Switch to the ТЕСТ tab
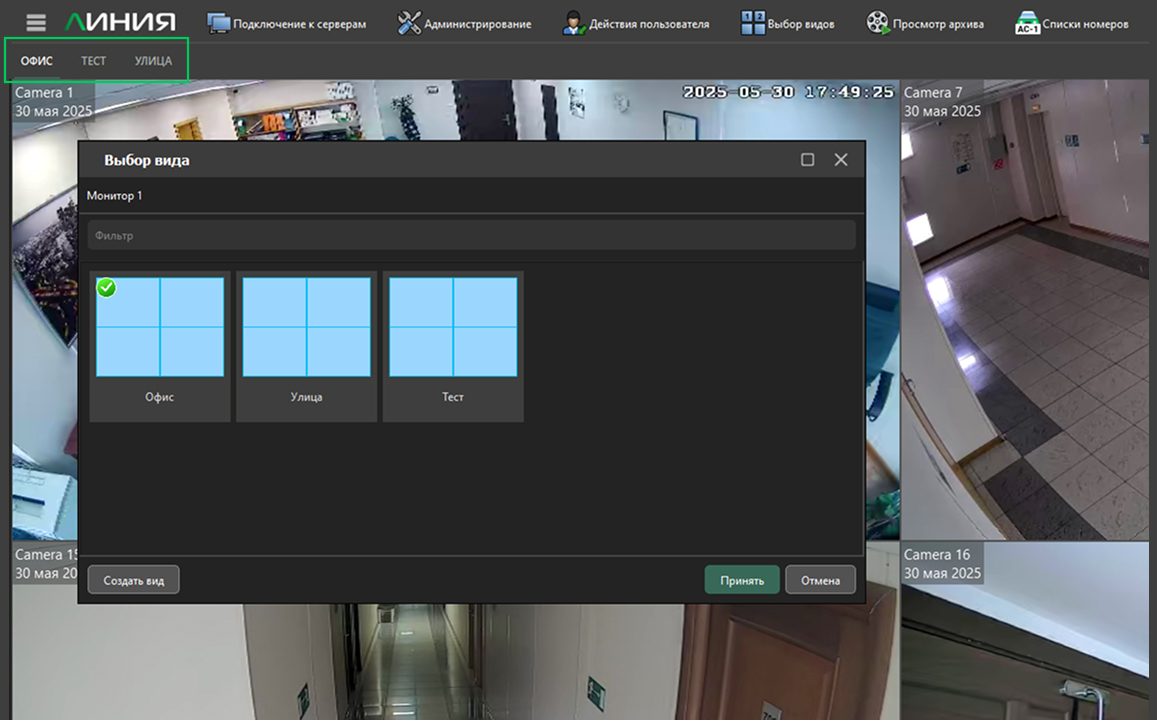The width and height of the screenshot is (1157, 720). (93, 61)
